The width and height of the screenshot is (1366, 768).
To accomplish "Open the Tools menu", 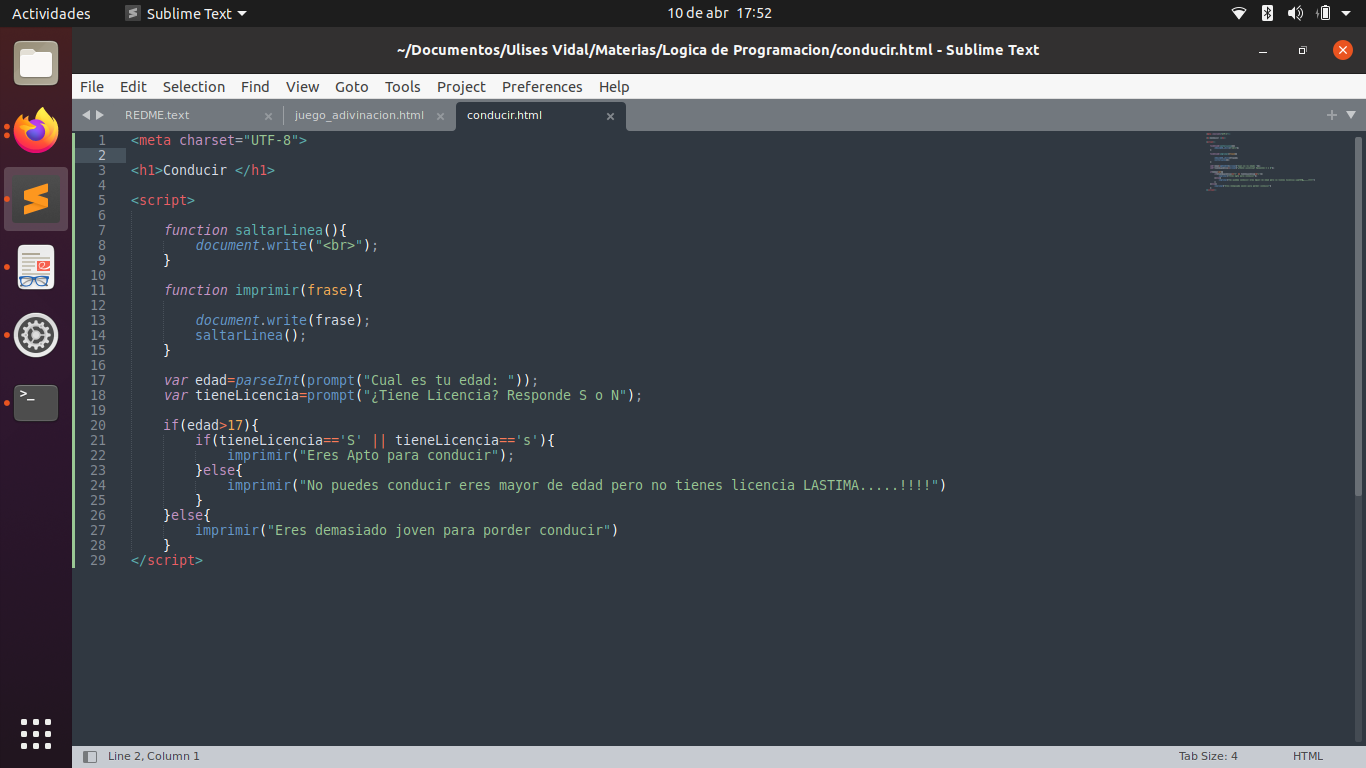I will pyautogui.click(x=403, y=87).
